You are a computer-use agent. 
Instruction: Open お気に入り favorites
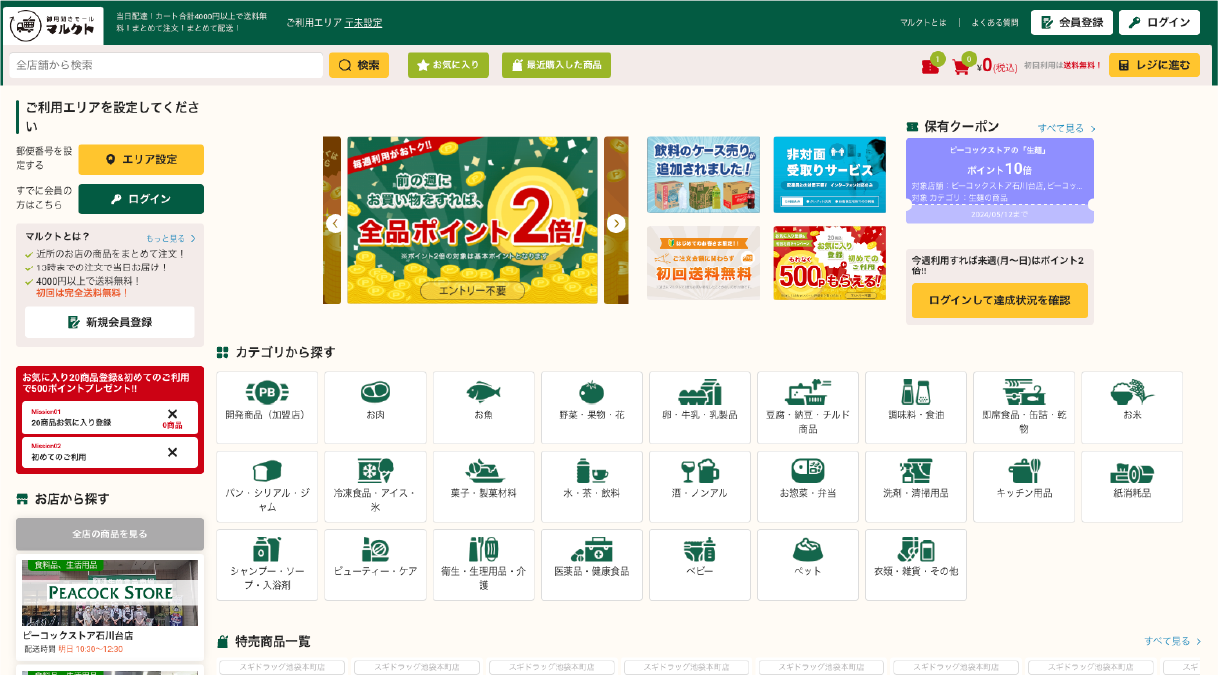point(447,65)
